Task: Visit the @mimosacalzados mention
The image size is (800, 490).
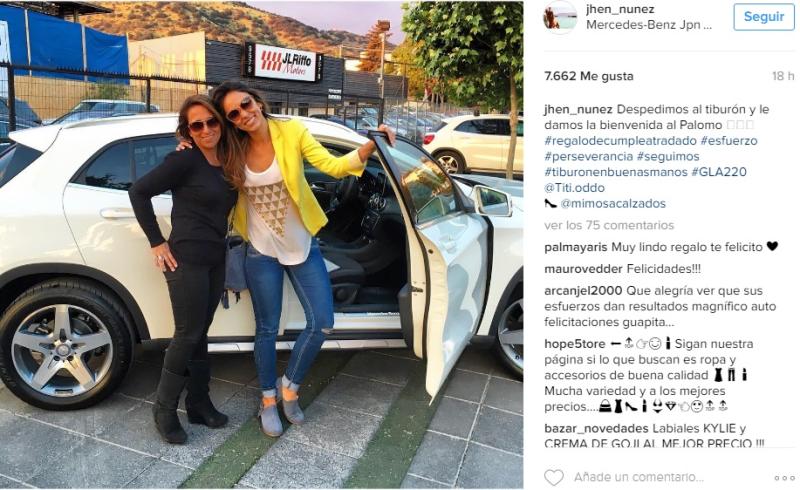Action: 613,204
